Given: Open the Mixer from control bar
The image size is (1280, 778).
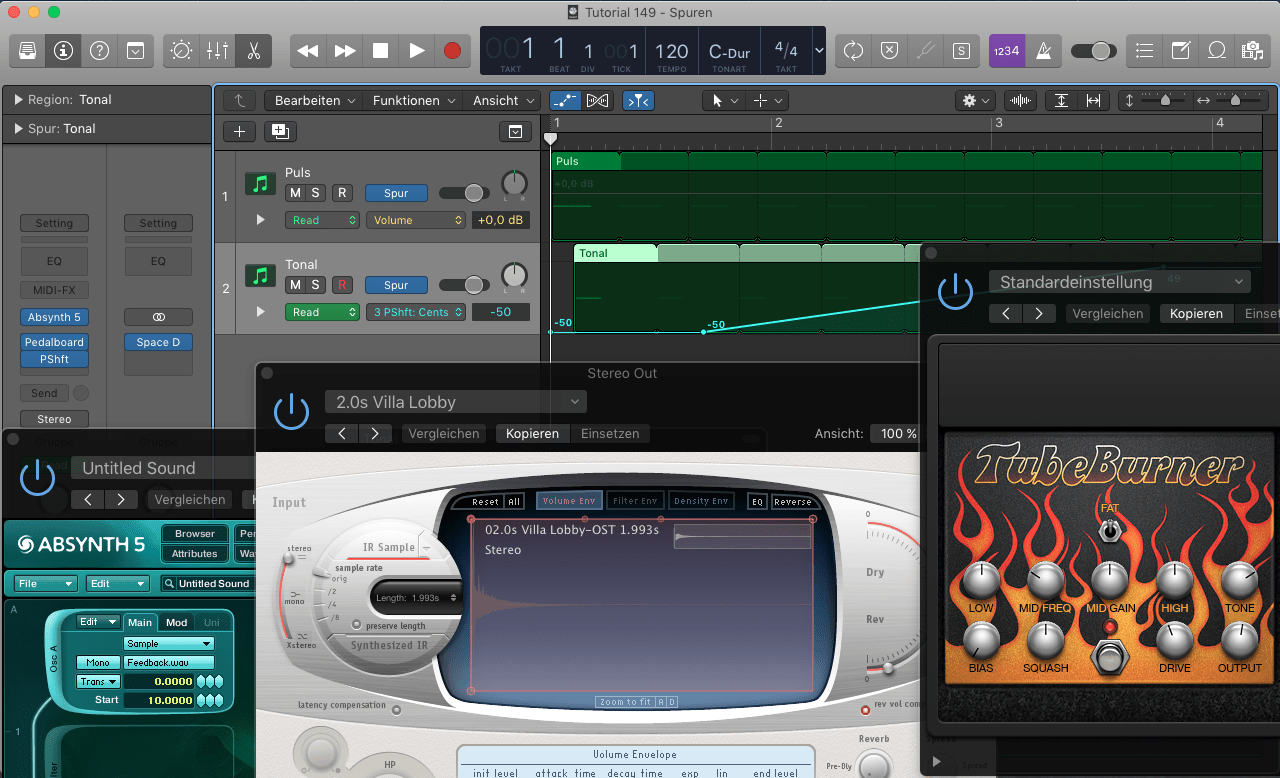Looking at the screenshot, I should coord(217,50).
